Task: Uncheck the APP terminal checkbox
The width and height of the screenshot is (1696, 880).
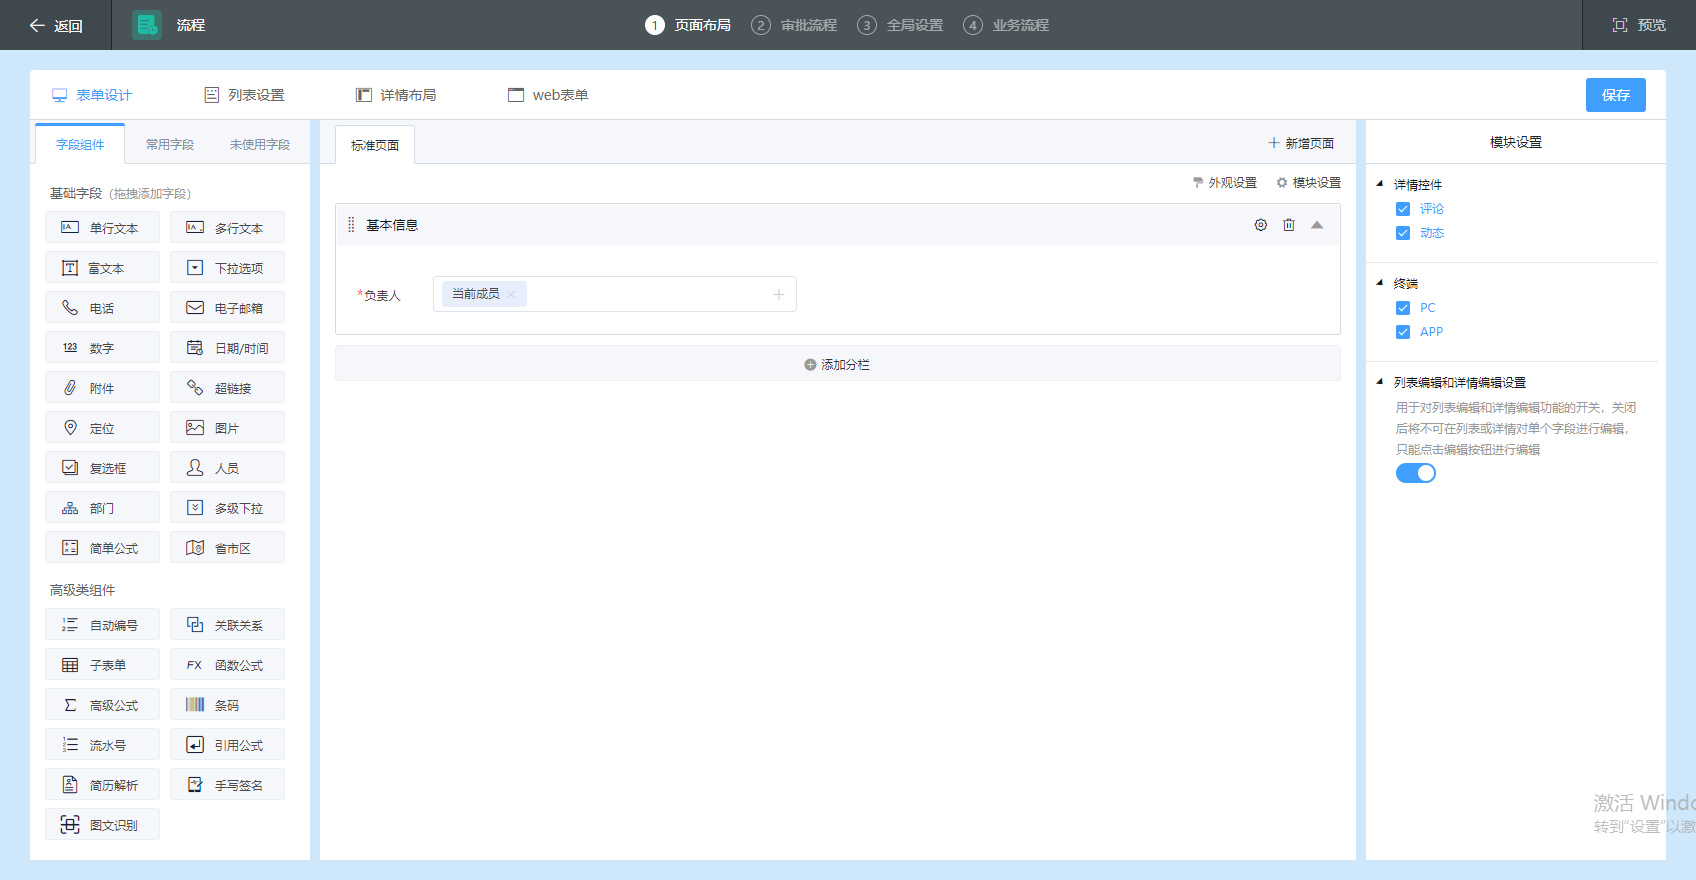Action: tap(1403, 332)
